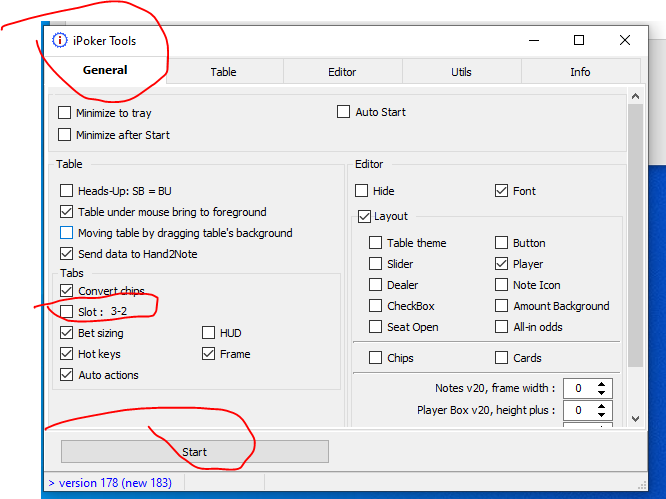This screenshot has height=499, width=666.
Task: Switch to the General tab
Action: (x=105, y=70)
